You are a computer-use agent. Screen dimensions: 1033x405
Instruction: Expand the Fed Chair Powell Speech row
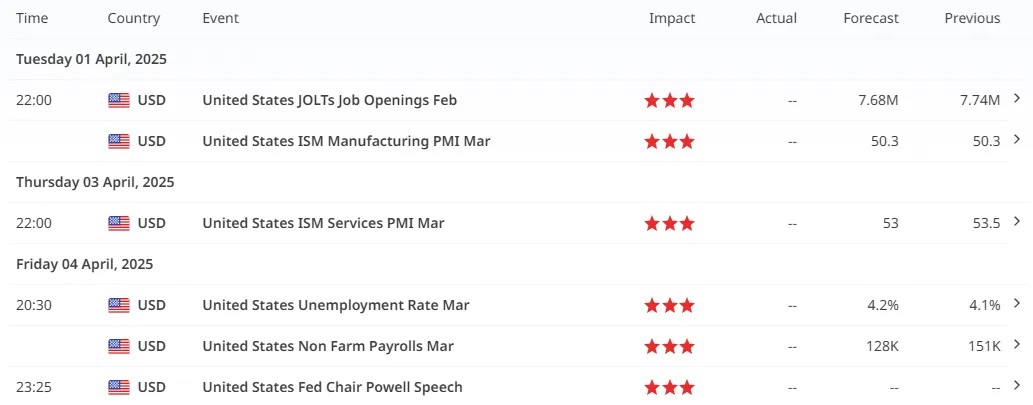pos(1017,386)
